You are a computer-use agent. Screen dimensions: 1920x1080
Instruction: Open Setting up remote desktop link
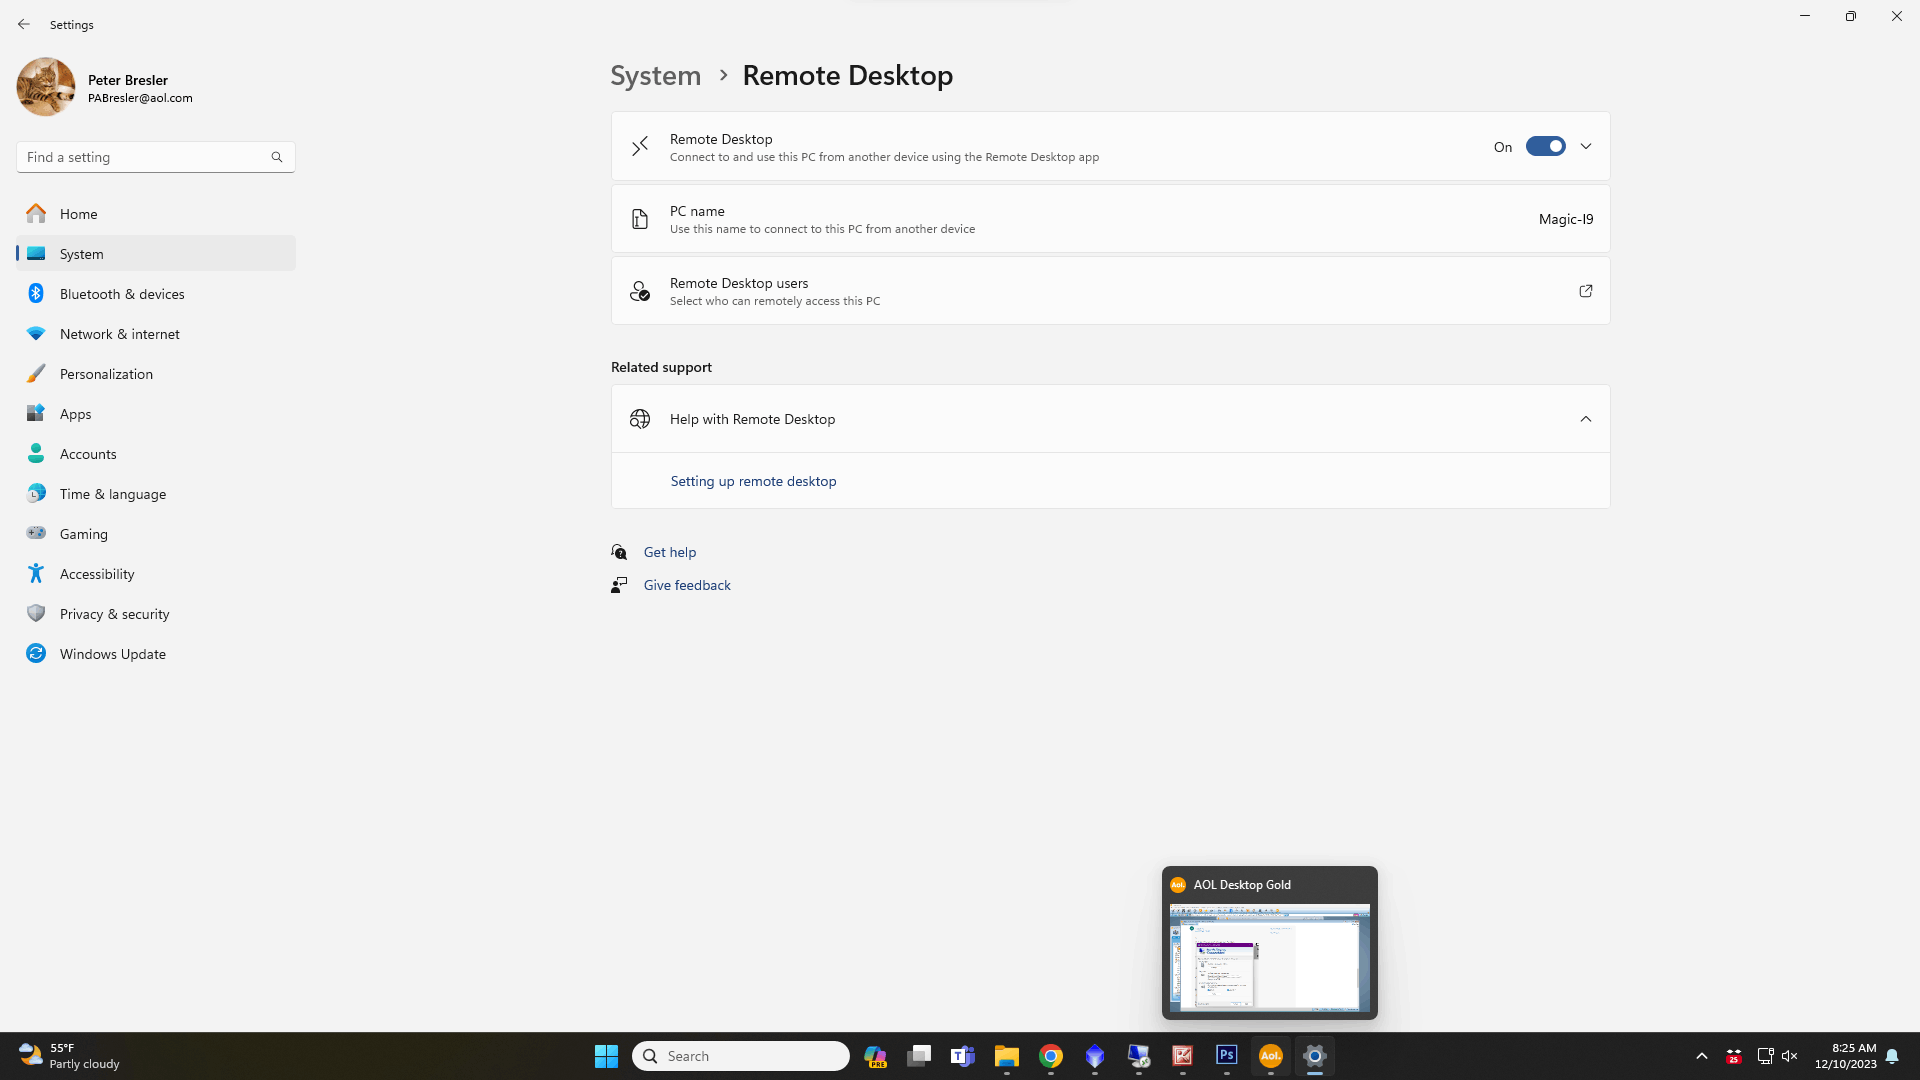(x=753, y=481)
